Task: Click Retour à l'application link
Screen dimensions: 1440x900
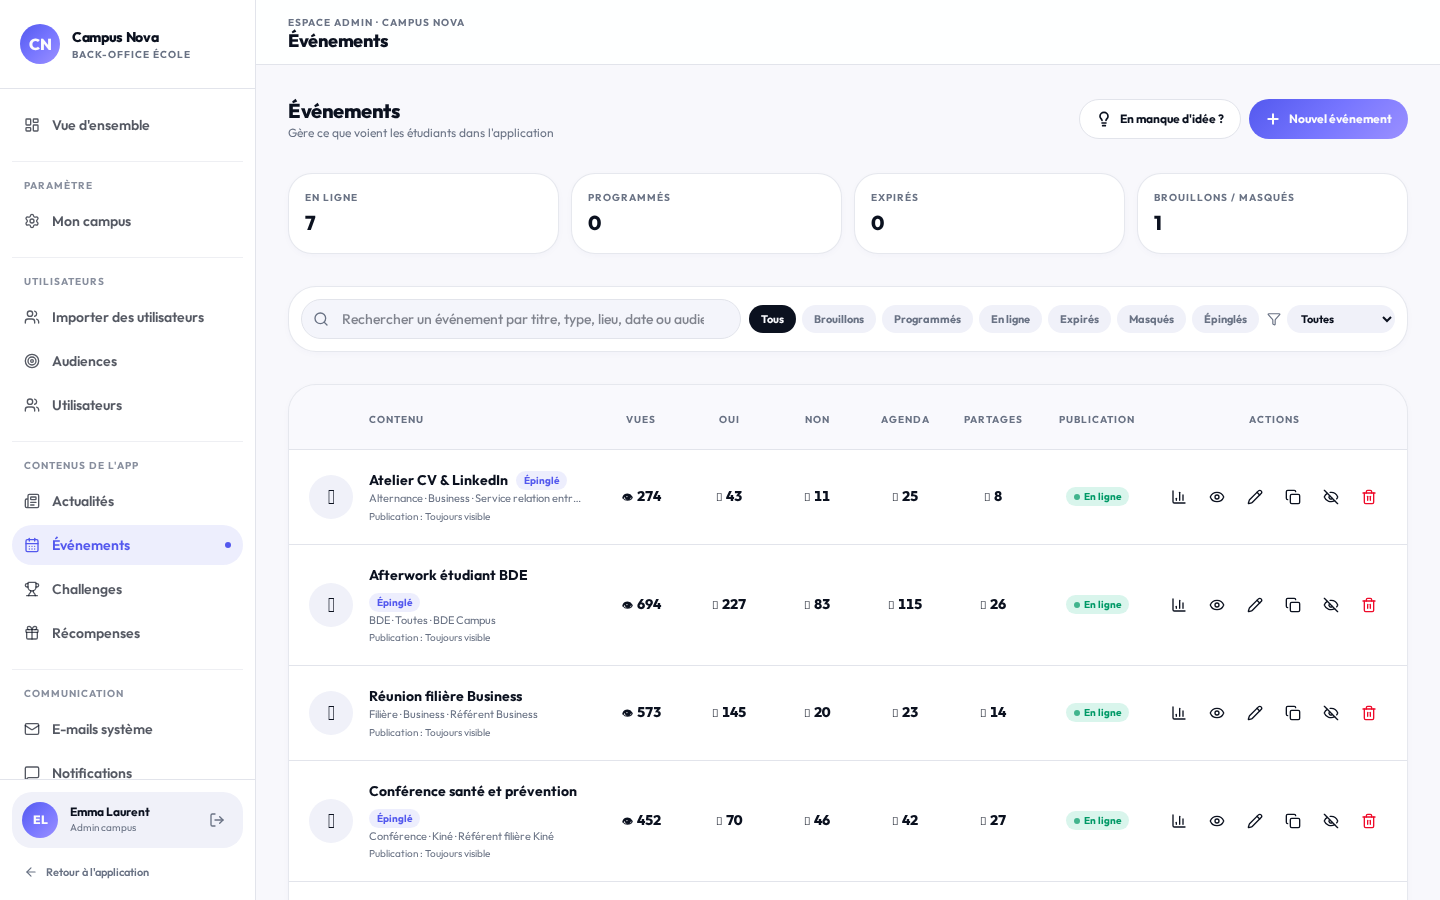Action: click(87, 872)
